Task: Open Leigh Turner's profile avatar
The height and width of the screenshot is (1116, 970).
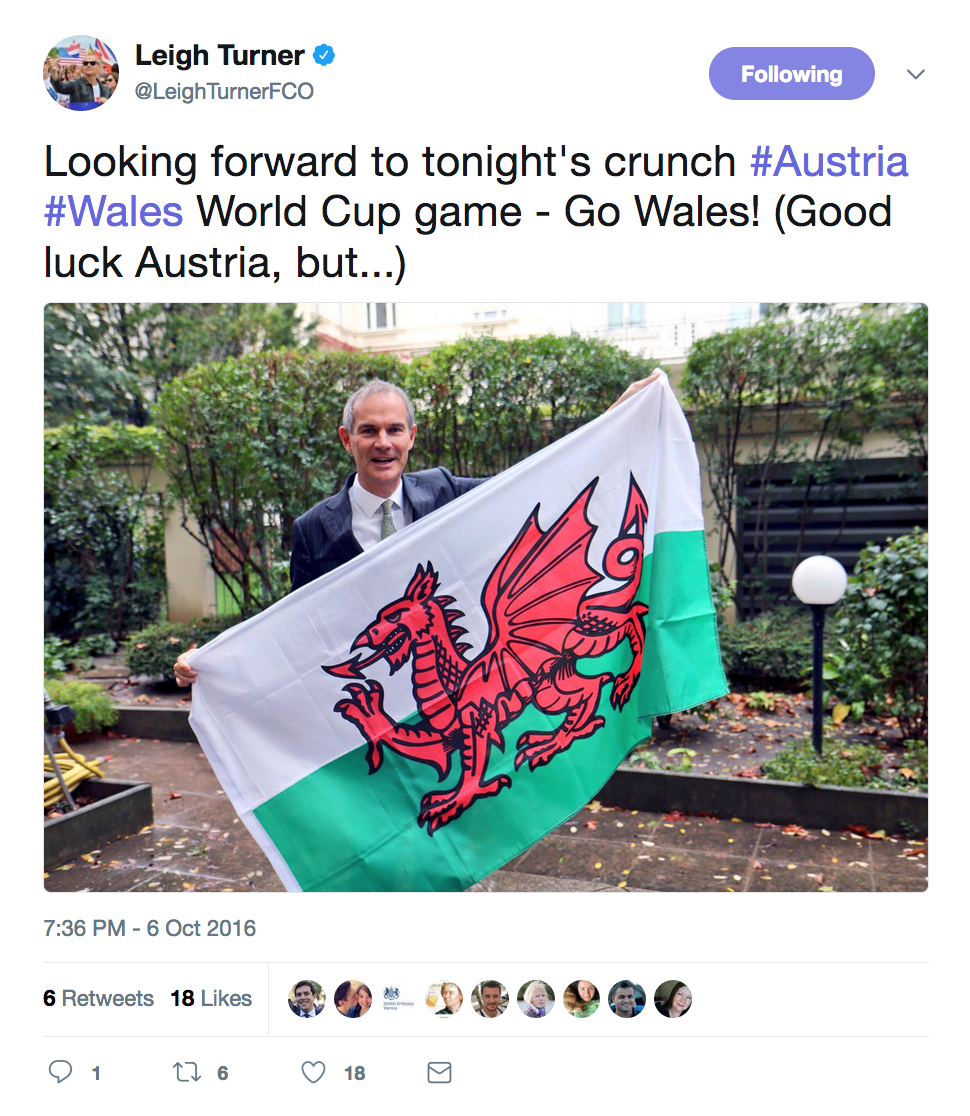Action: pyautogui.click(x=80, y=73)
